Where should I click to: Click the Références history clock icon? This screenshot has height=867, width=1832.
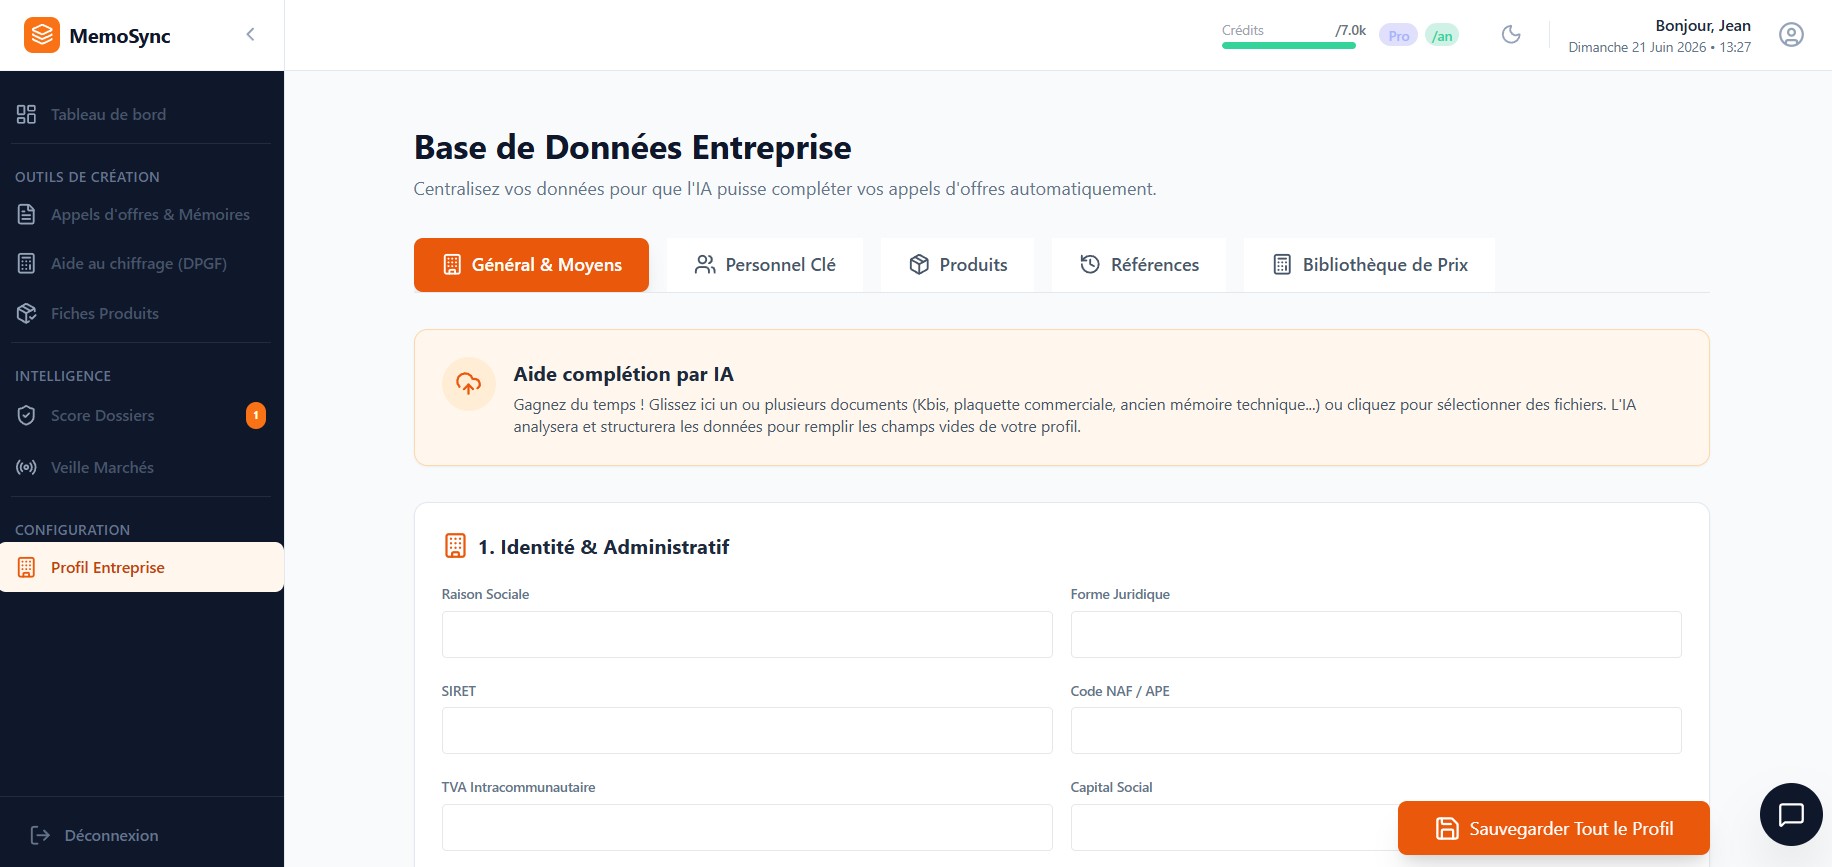[1090, 264]
